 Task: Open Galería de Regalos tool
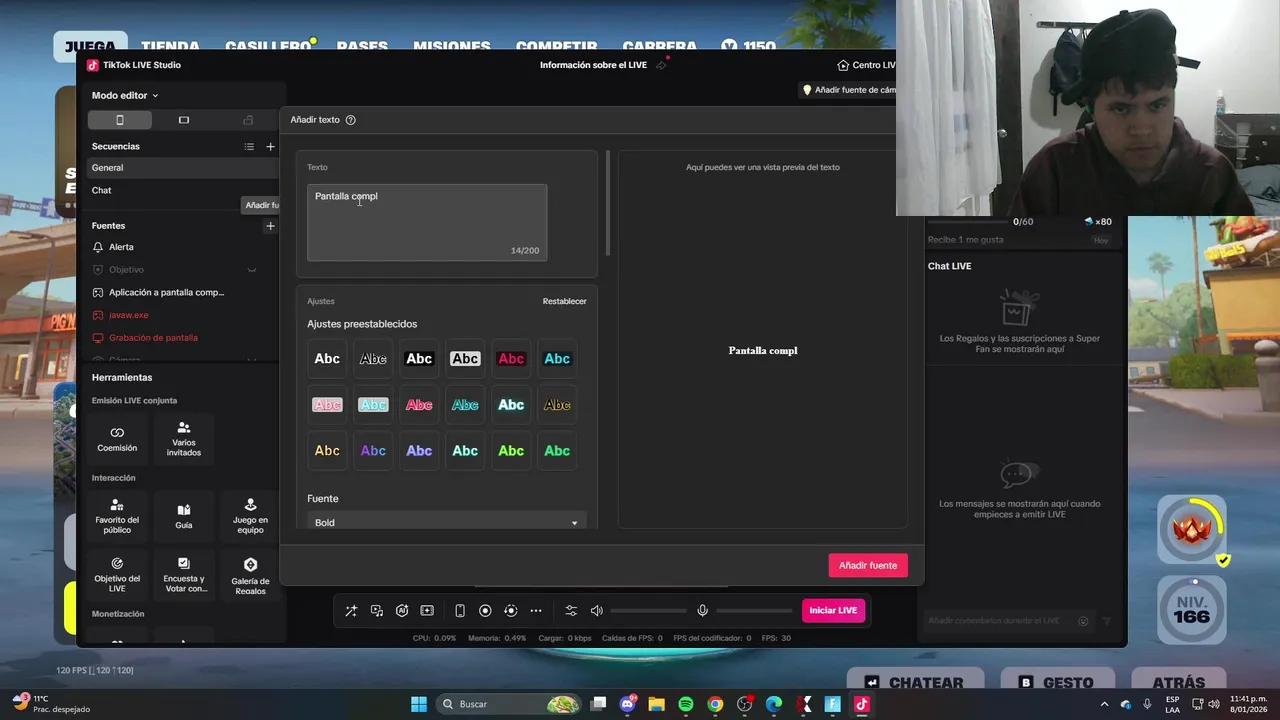(x=250, y=574)
